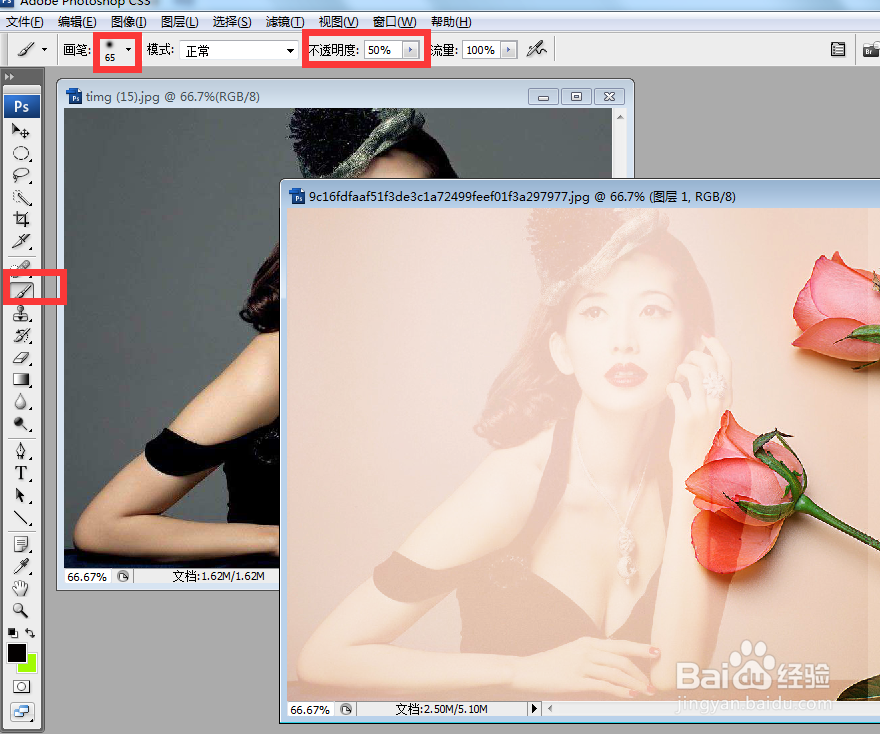Select the Type tool
This screenshot has width=880, height=734.
pos(21,472)
